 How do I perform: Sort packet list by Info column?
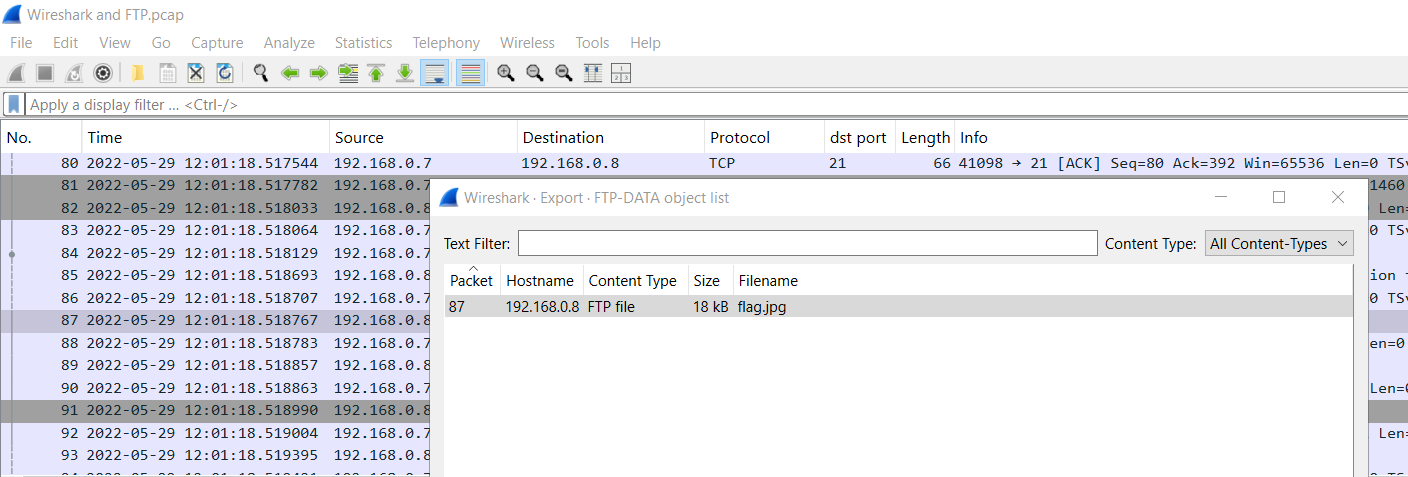coord(1180,138)
